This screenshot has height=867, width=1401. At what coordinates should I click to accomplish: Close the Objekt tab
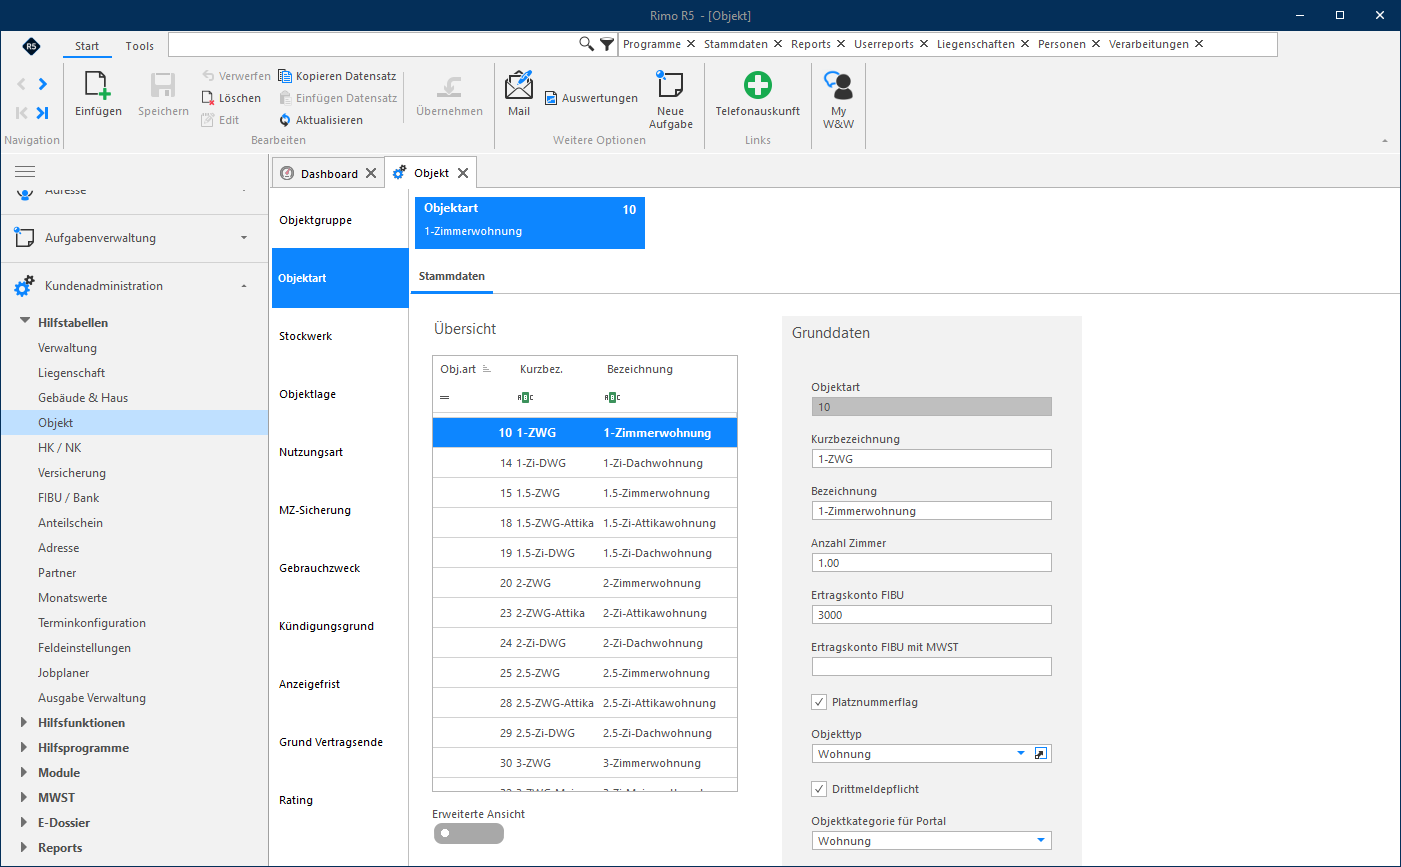(463, 173)
